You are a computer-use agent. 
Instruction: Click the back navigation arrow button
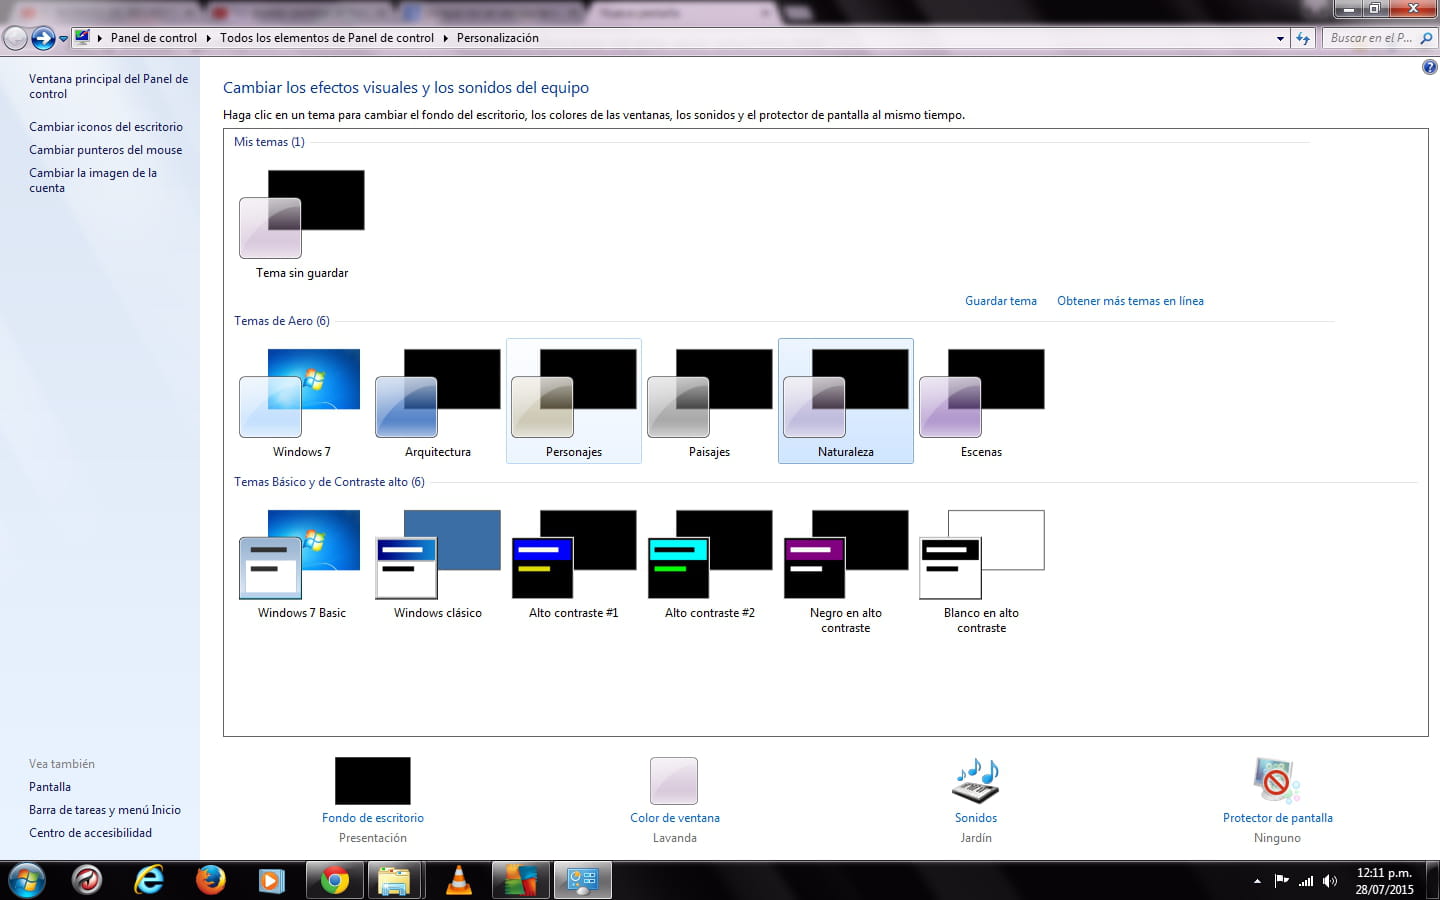click(x=15, y=38)
